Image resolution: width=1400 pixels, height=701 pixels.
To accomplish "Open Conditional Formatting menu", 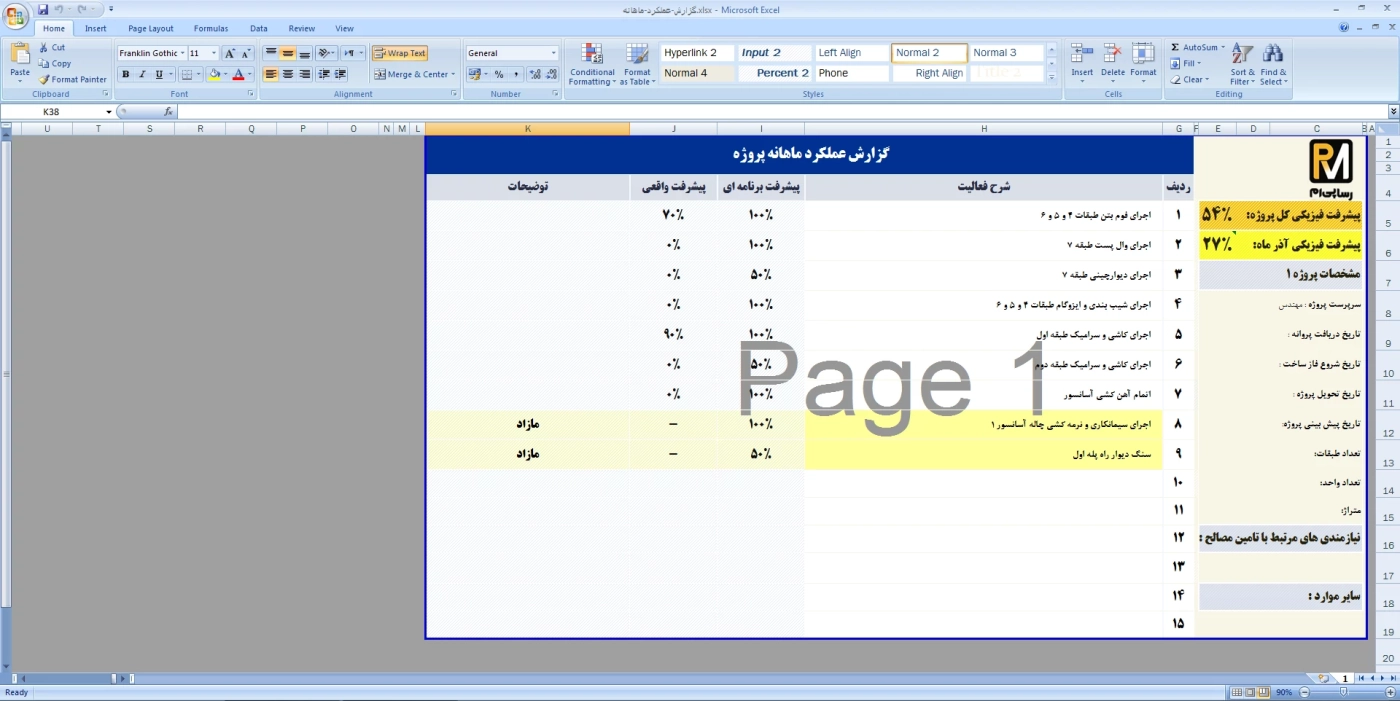I will (592, 64).
